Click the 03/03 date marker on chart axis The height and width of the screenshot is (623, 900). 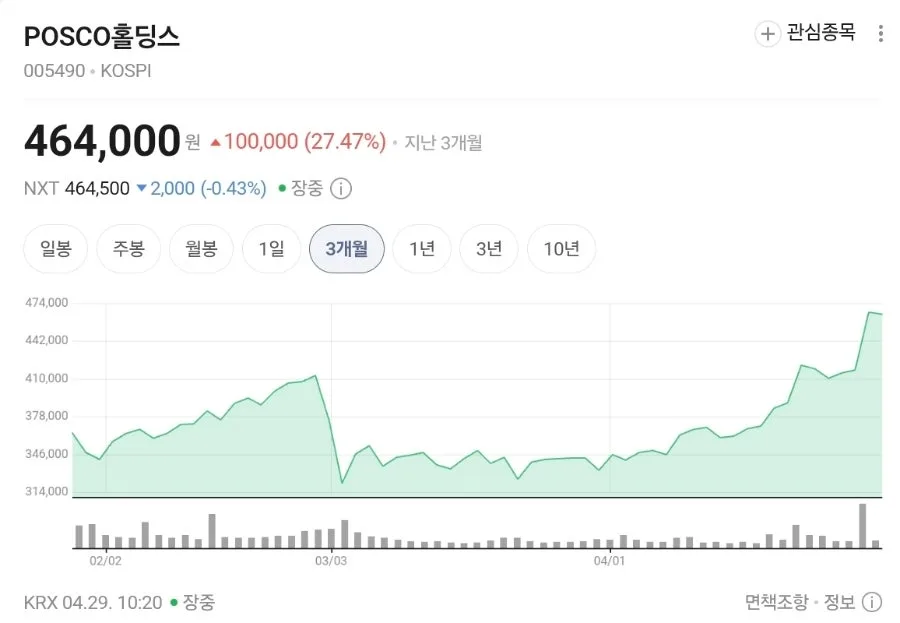click(331, 560)
